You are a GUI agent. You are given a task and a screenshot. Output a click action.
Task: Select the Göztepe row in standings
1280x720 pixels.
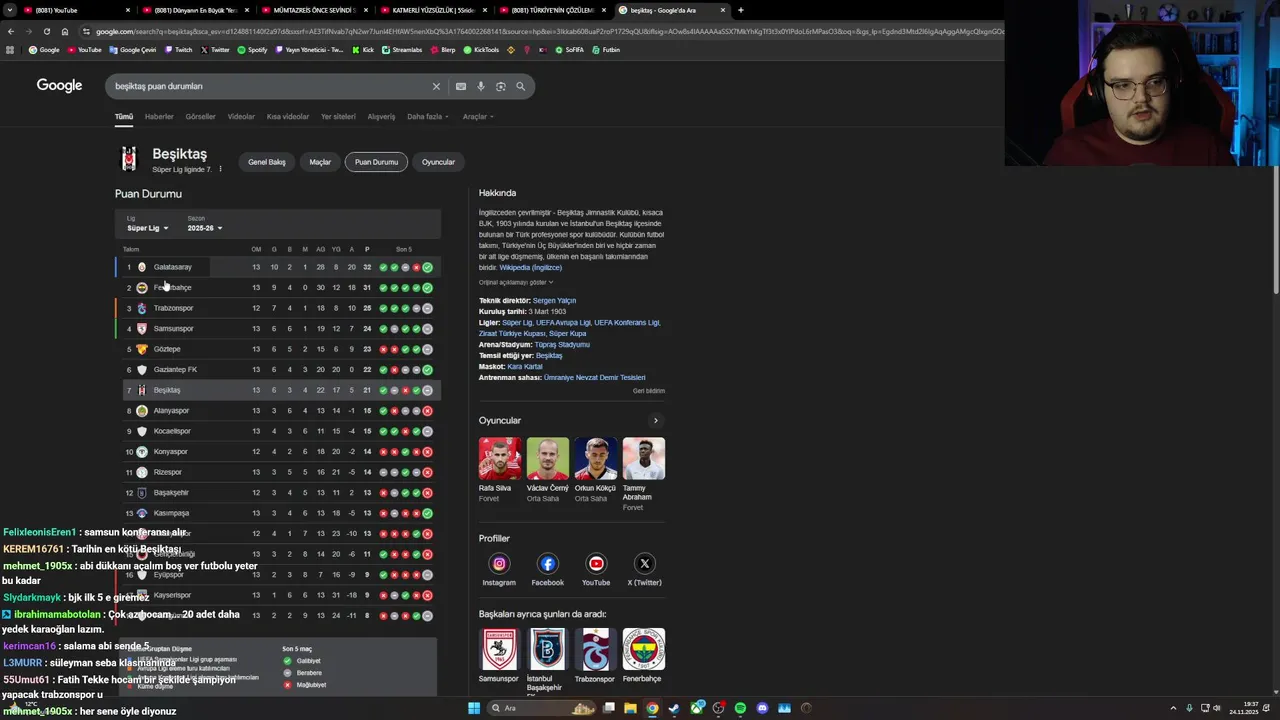[x=278, y=349]
